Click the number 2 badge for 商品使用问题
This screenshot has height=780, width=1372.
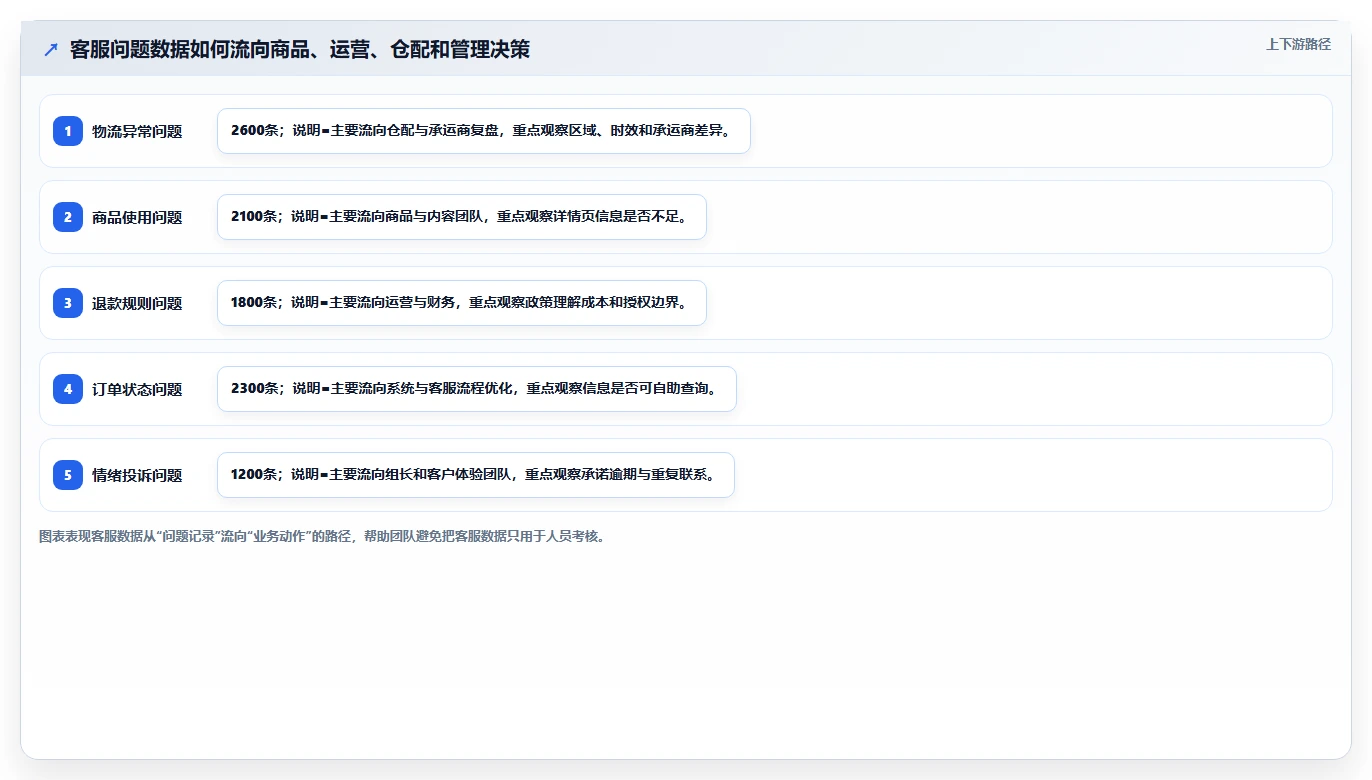pos(68,217)
